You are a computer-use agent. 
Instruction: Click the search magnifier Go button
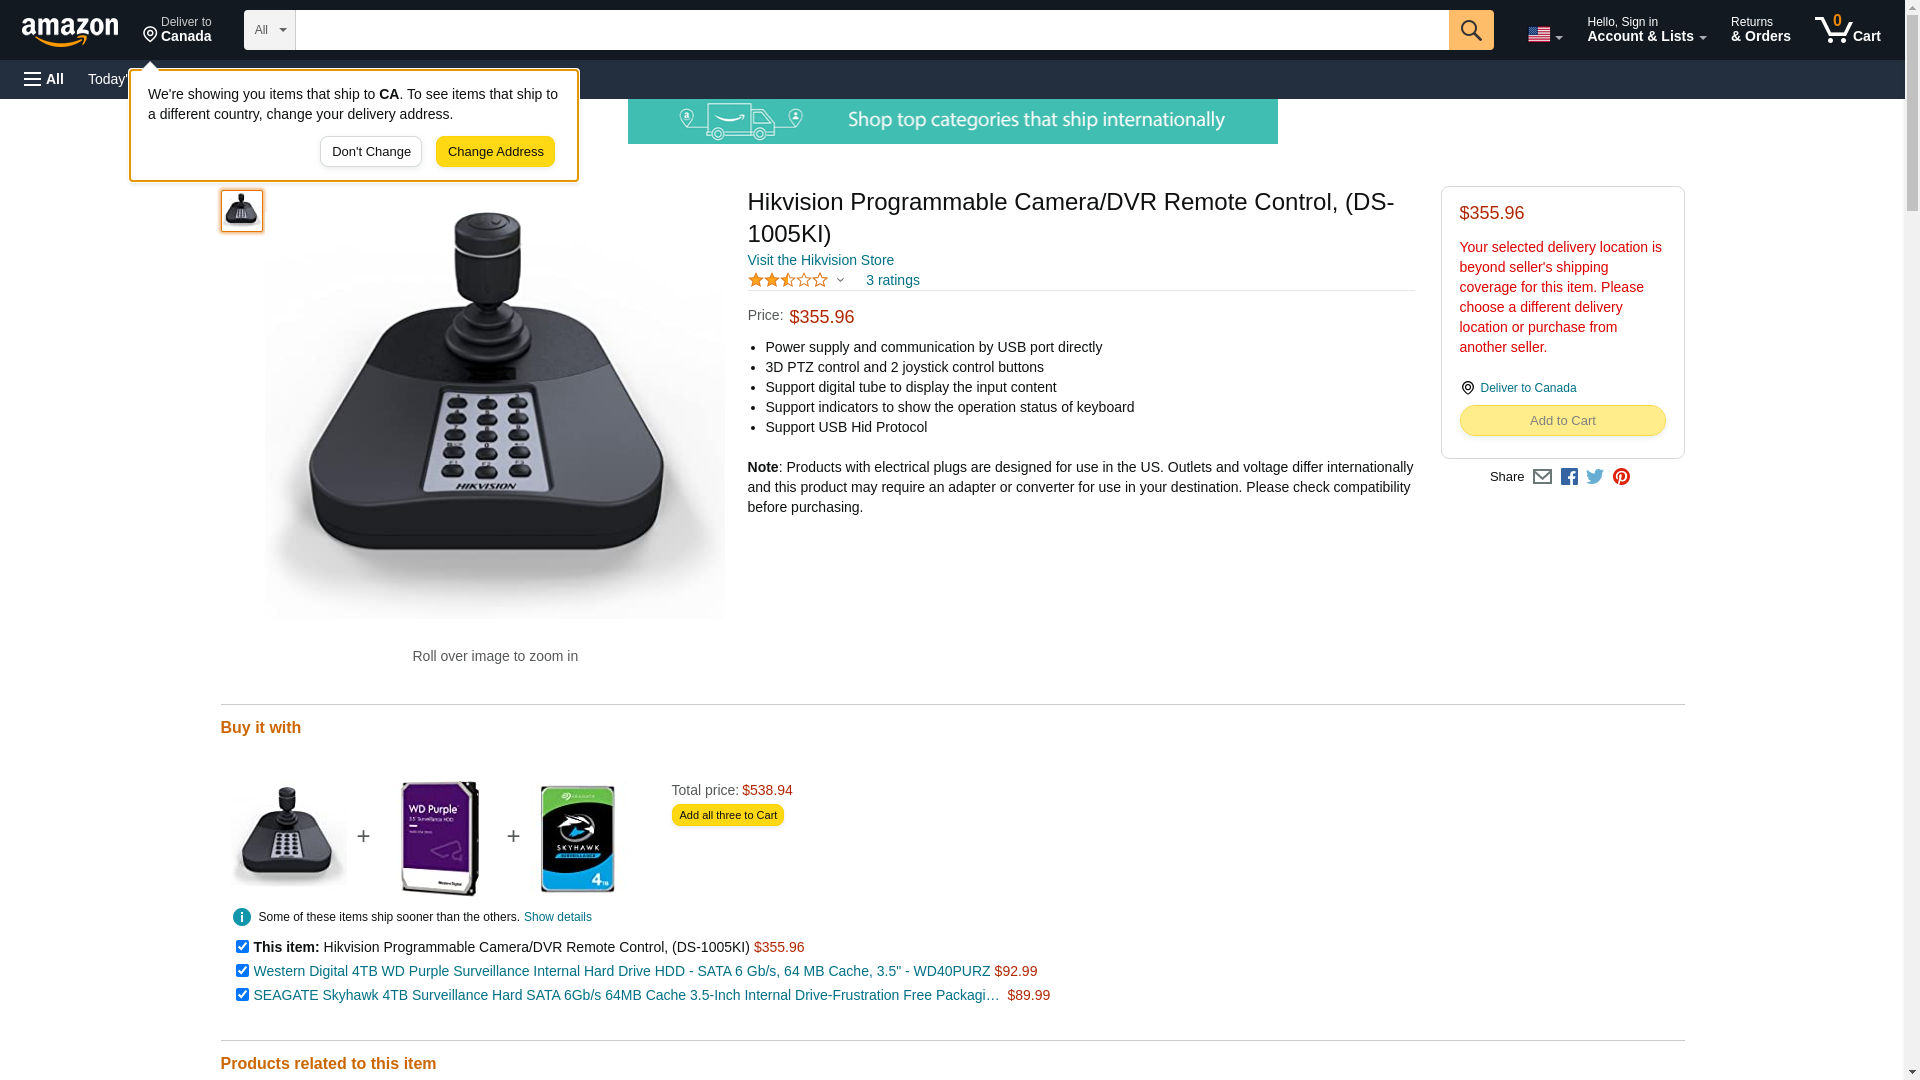(x=1470, y=30)
